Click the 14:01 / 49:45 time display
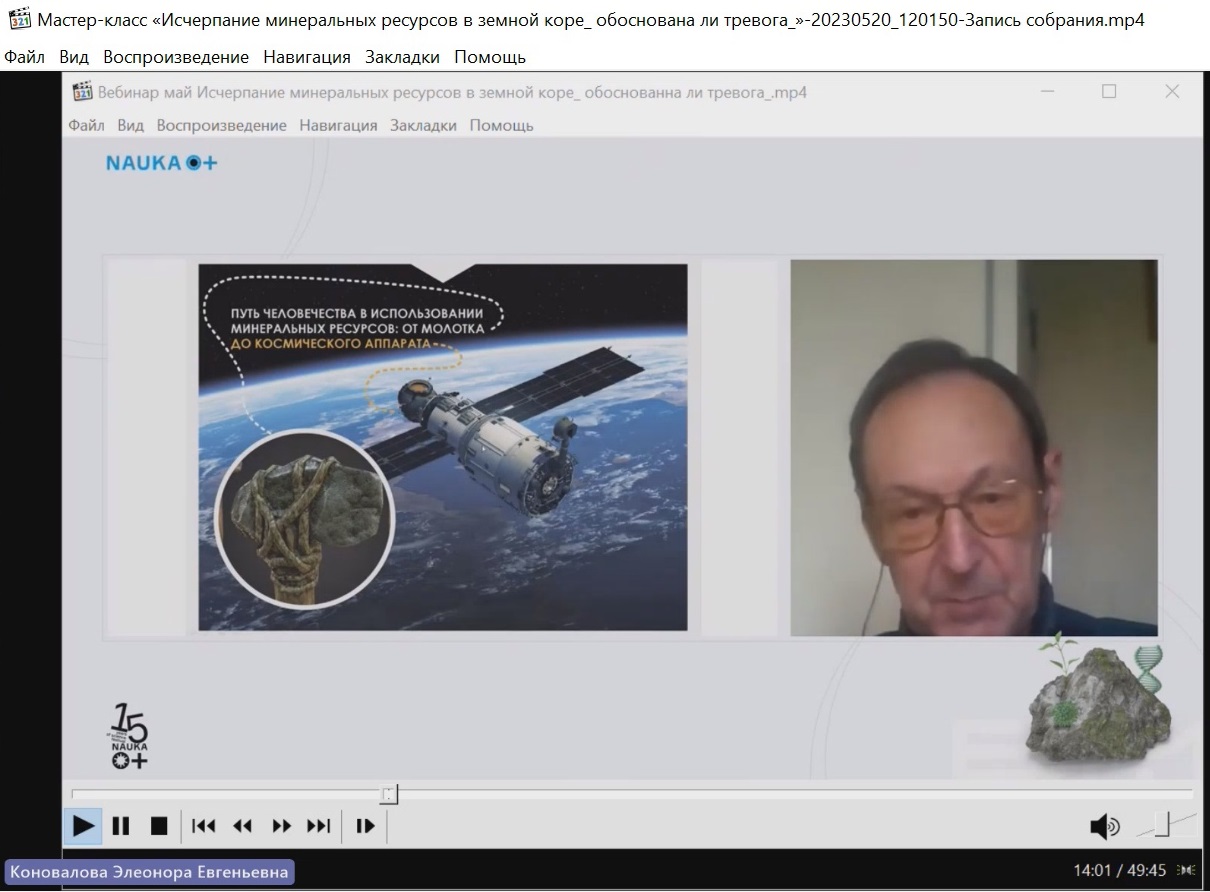1210x892 pixels. [x=1120, y=870]
